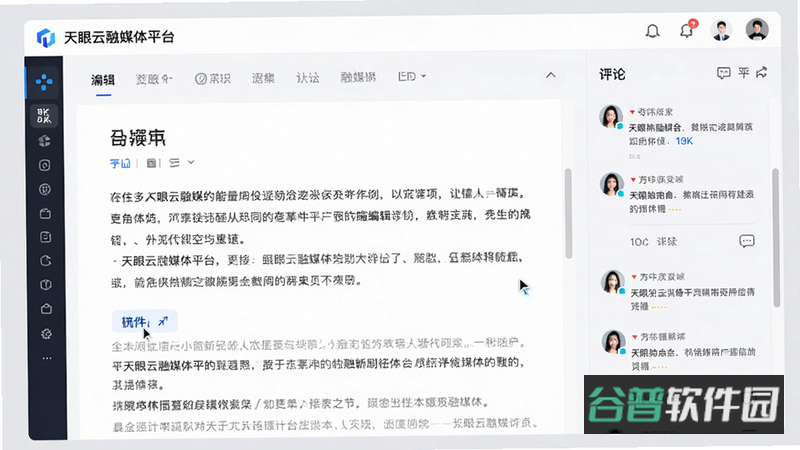This screenshot has width=800, height=450.
Task: Open the fourth commenter's avatar
Action: tap(613, 342)
